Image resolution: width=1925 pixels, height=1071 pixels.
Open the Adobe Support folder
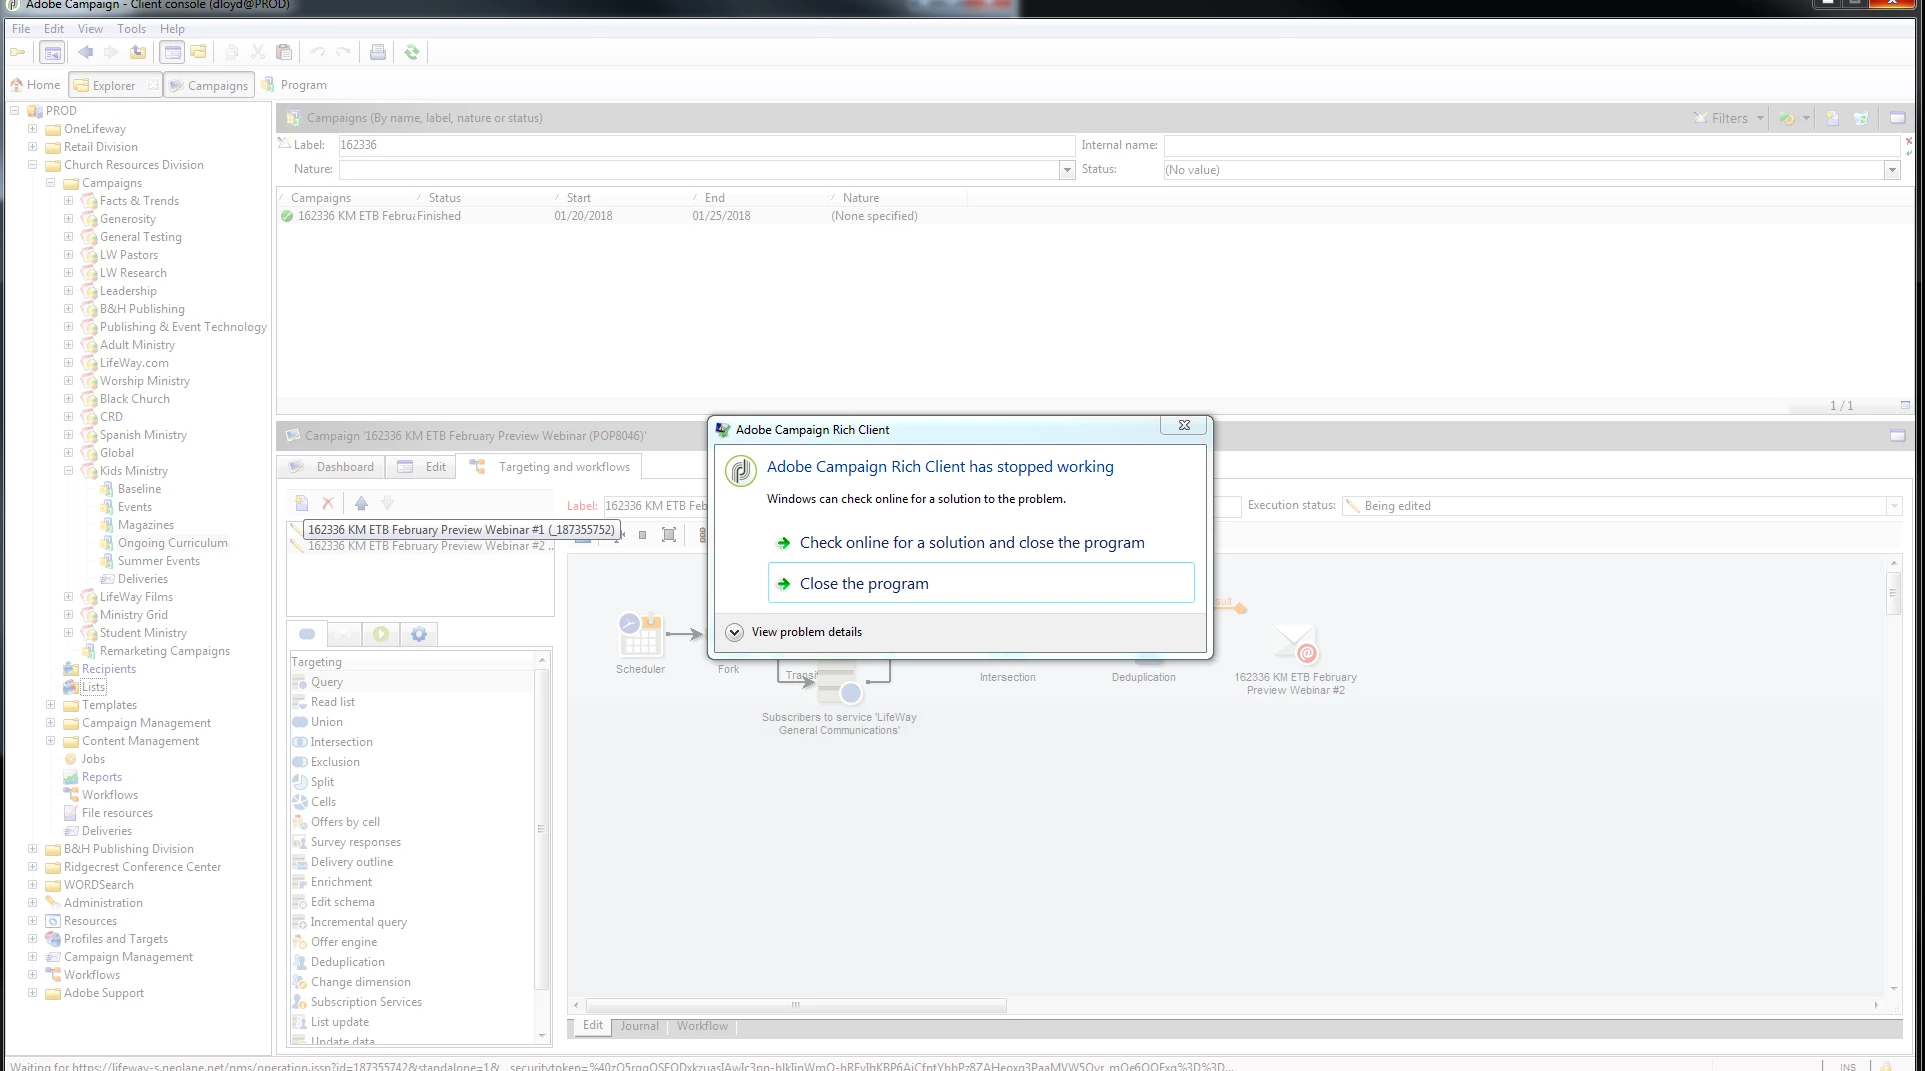104,993
